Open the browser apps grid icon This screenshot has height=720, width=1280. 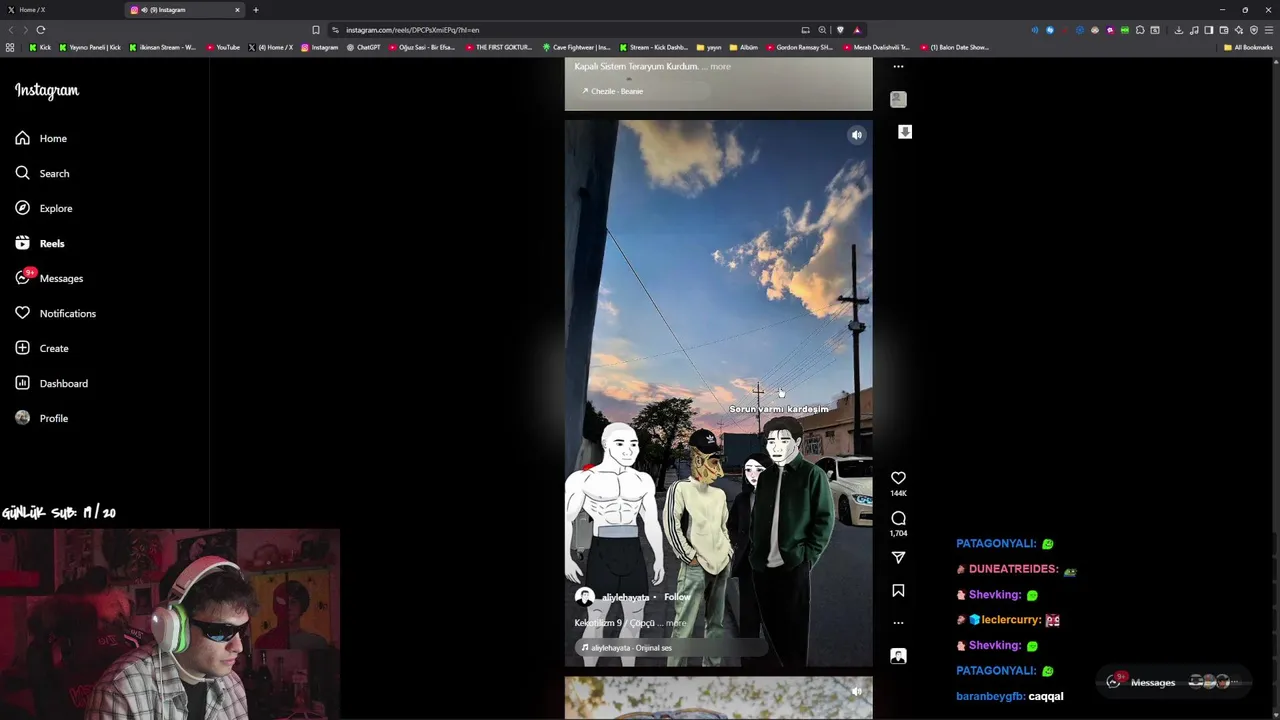10,47
